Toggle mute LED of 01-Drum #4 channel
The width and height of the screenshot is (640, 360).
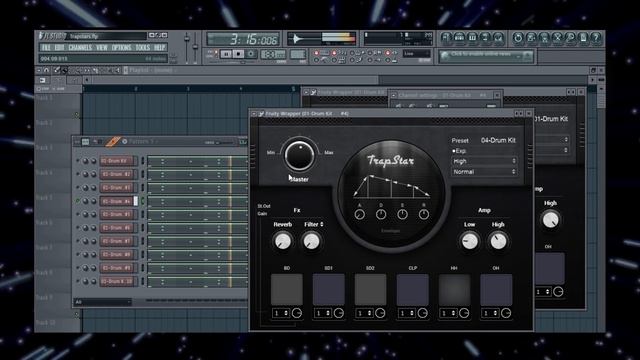point(78,201)
